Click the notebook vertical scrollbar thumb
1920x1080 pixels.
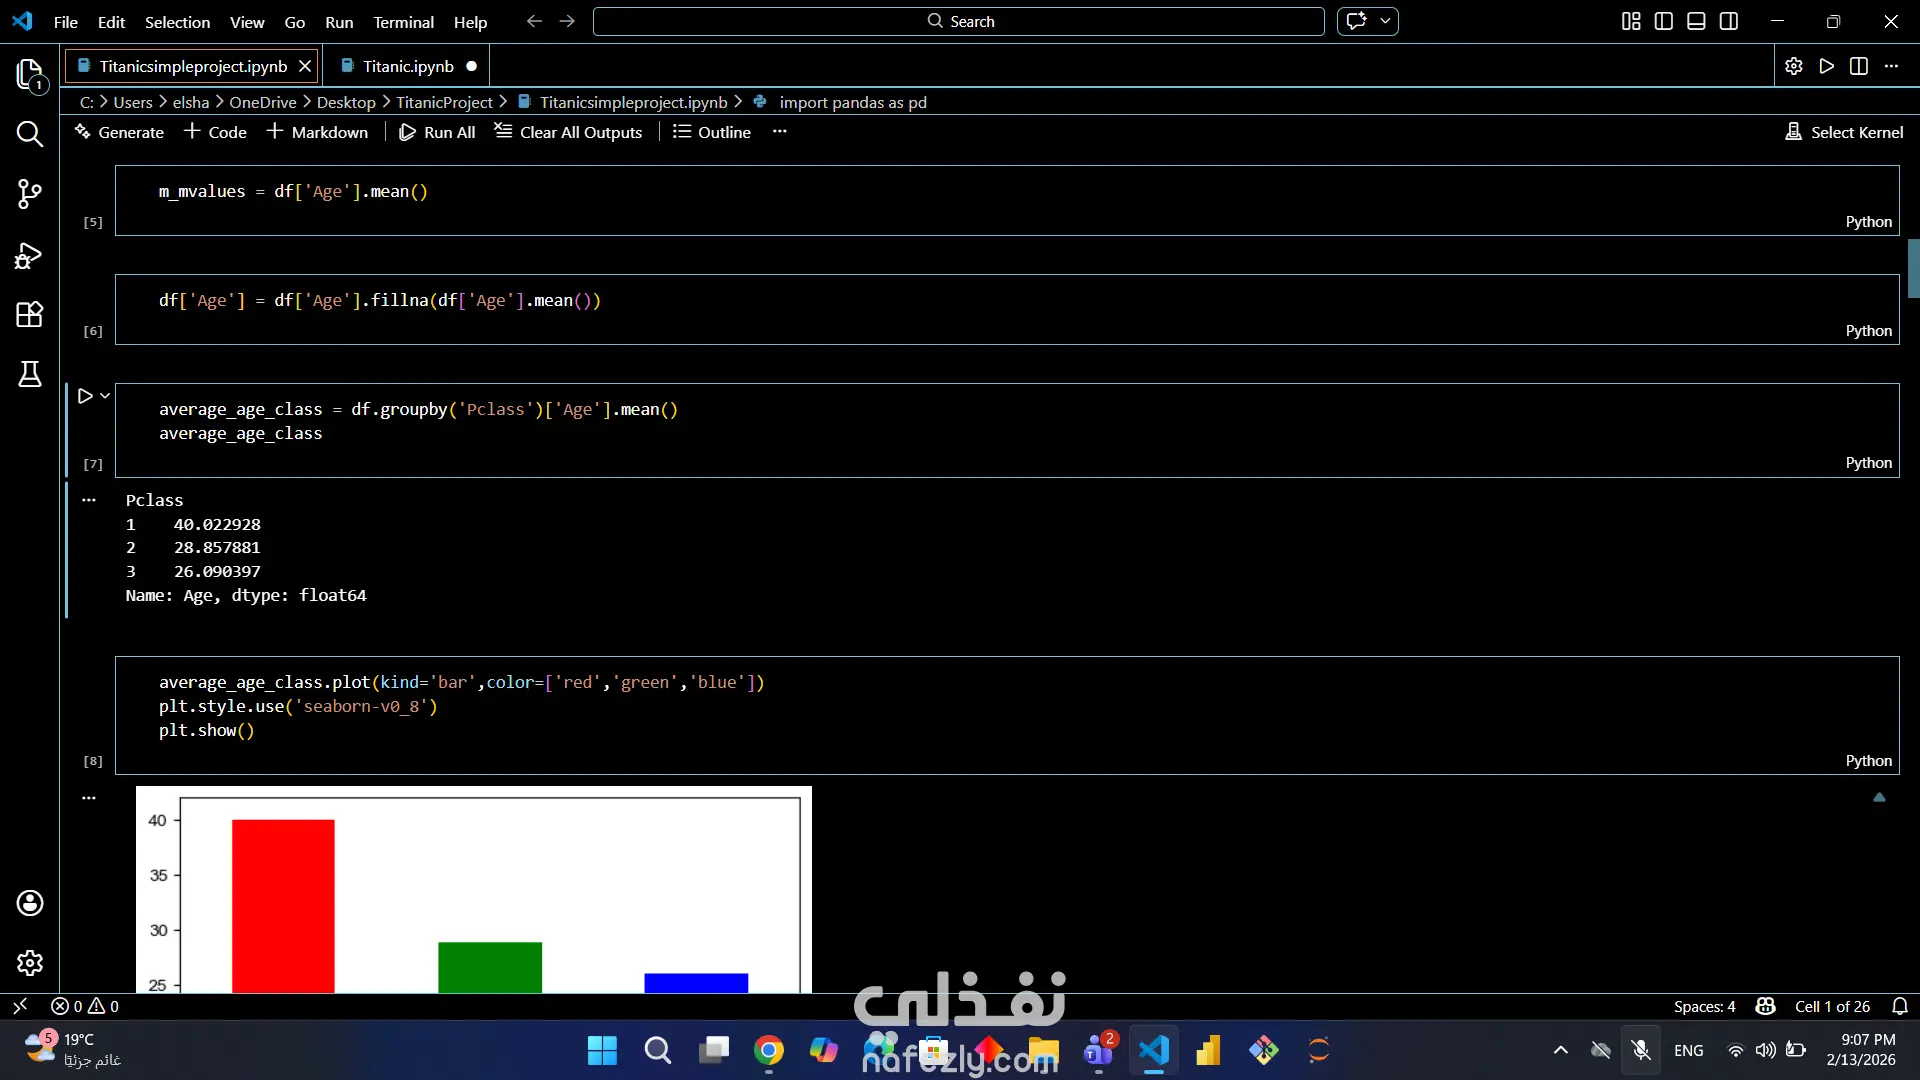1913,268
